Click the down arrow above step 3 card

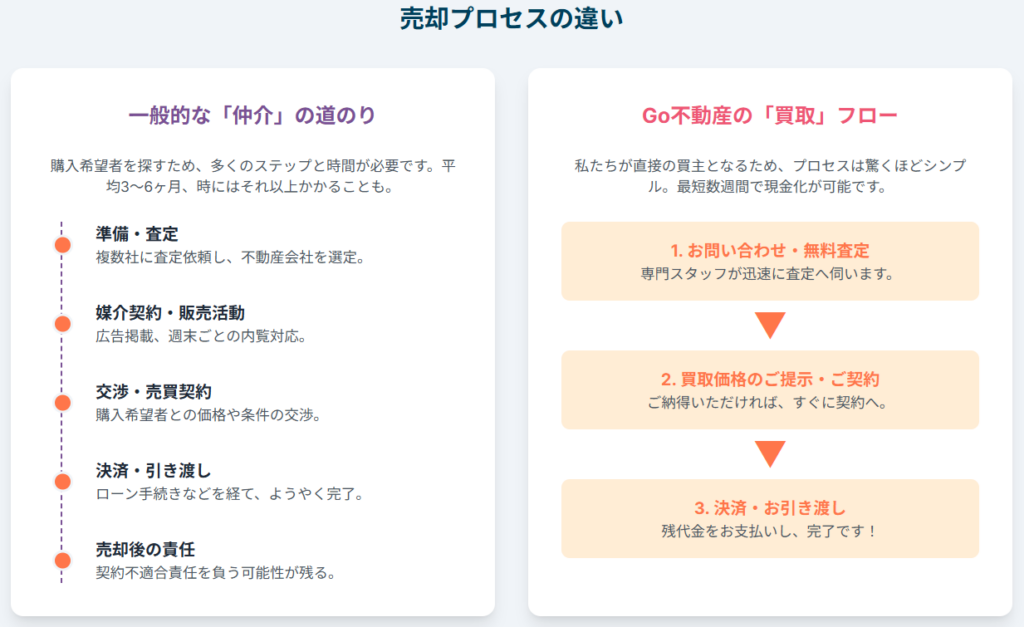point(770,454)
